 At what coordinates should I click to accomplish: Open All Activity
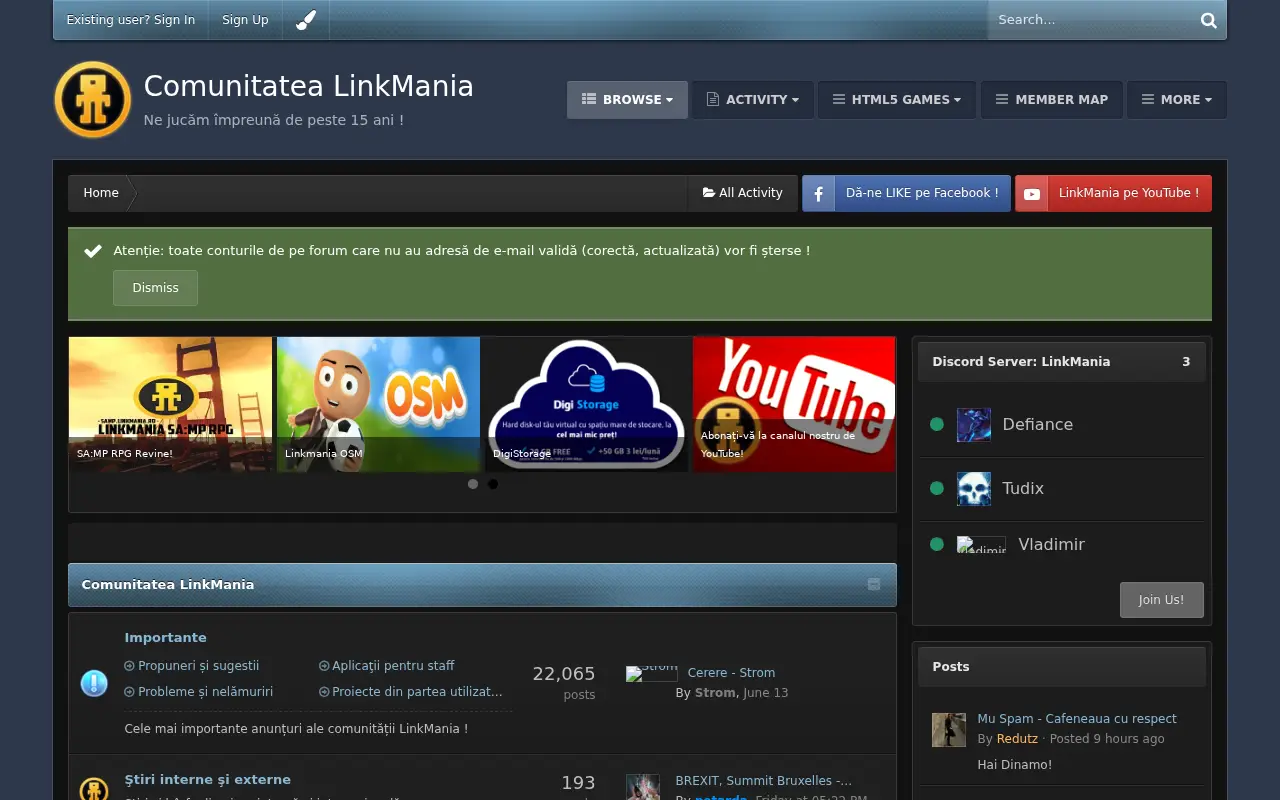click(742, 193)
